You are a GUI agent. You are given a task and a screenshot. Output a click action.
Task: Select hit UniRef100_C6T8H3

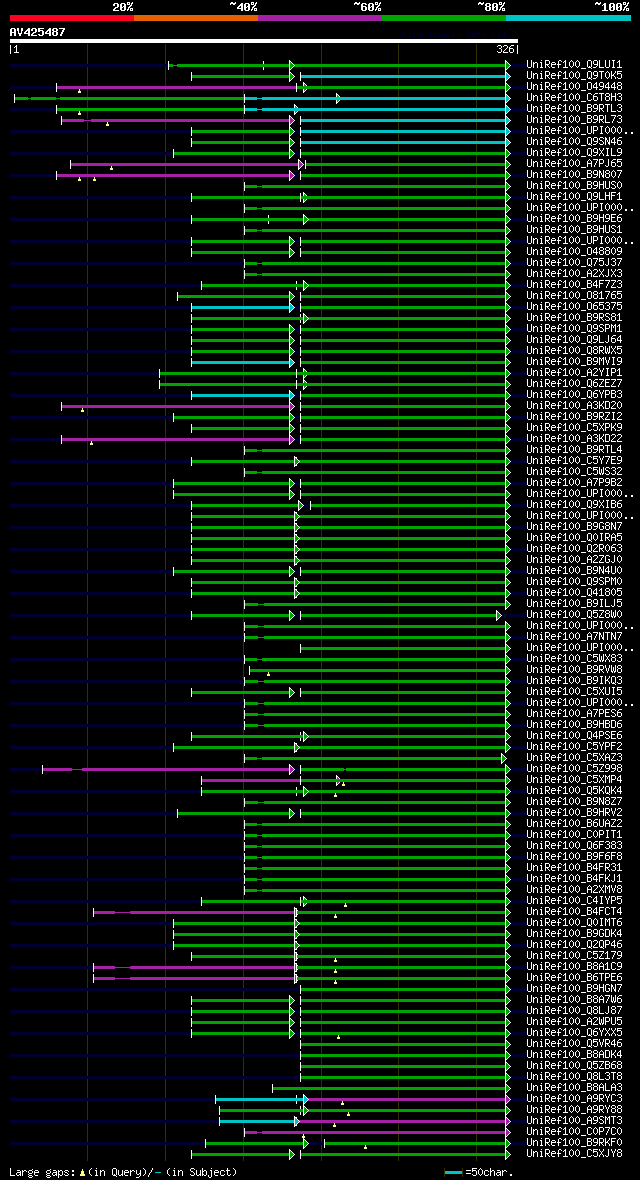(x=574, y=98)
